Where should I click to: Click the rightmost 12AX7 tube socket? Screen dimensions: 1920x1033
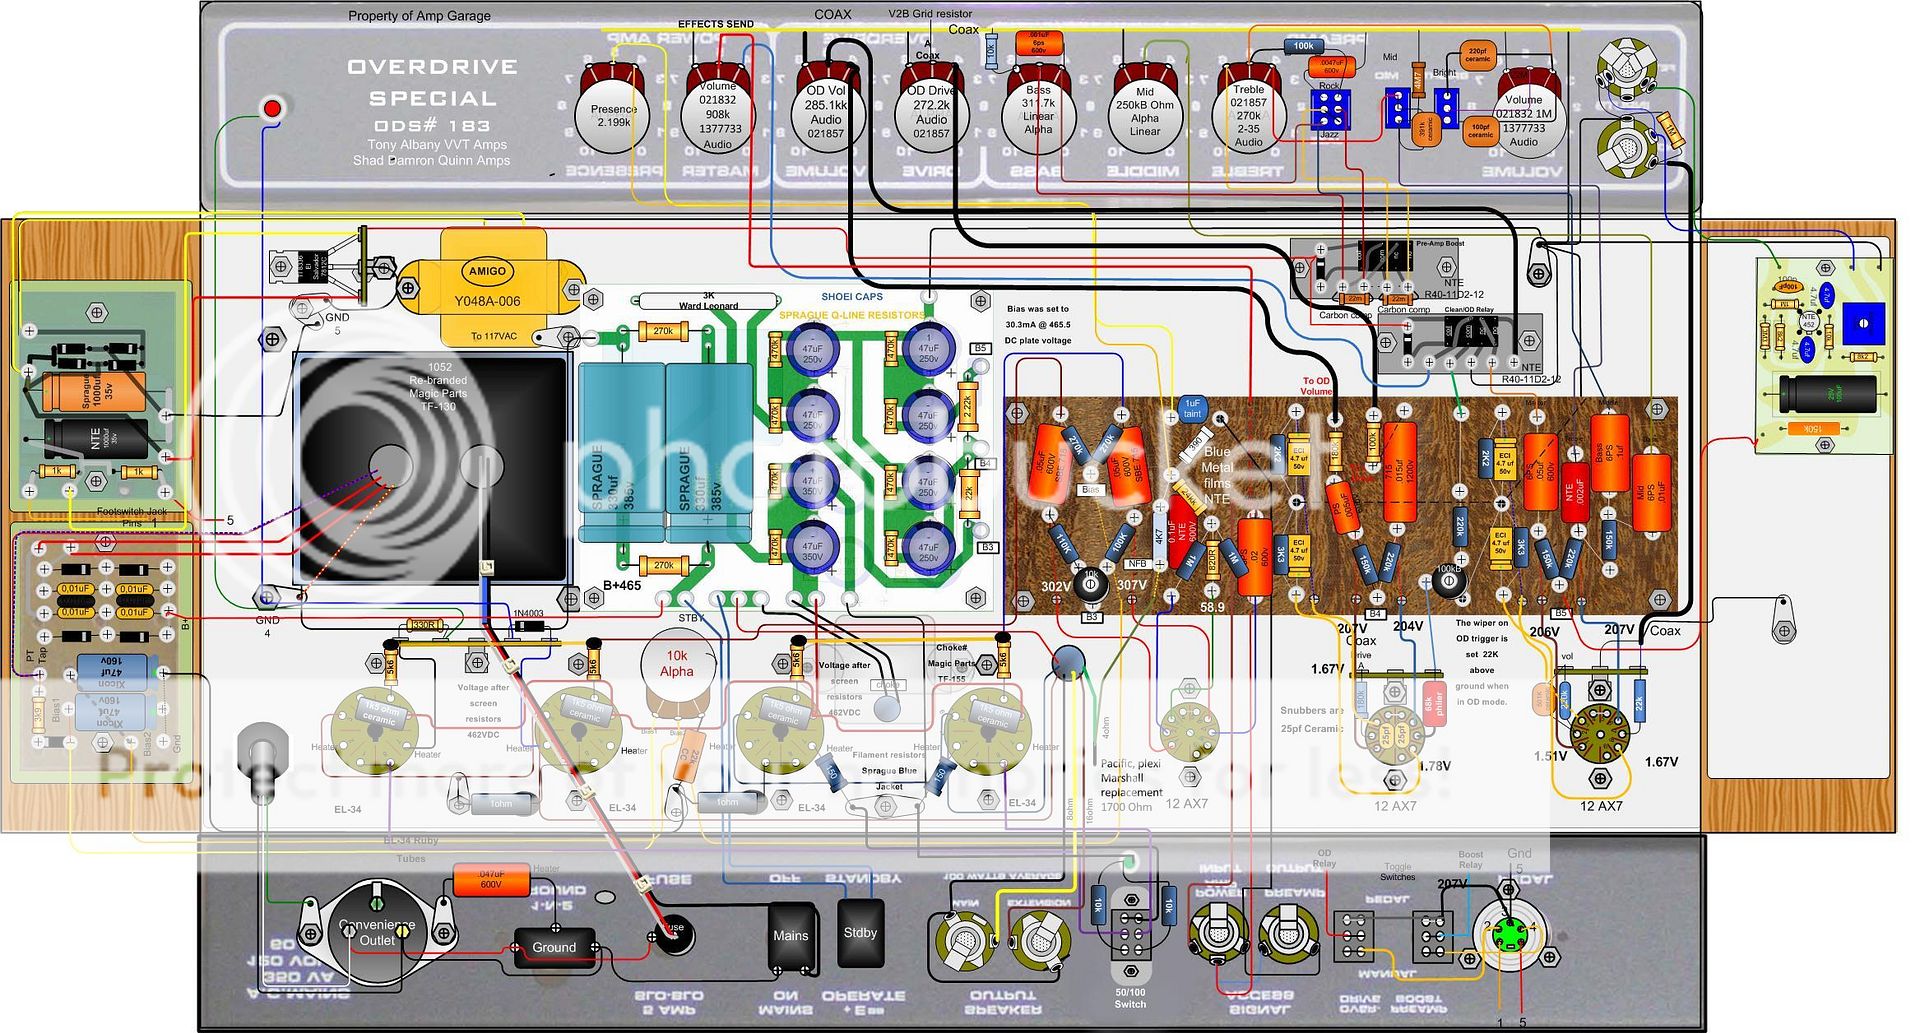pos(1600,736)
